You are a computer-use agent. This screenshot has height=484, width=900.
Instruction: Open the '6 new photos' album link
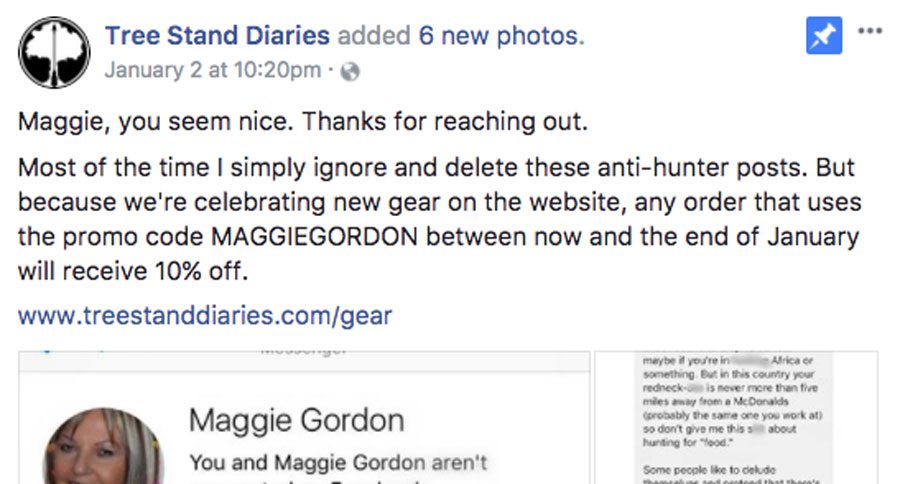coord(501,36)
